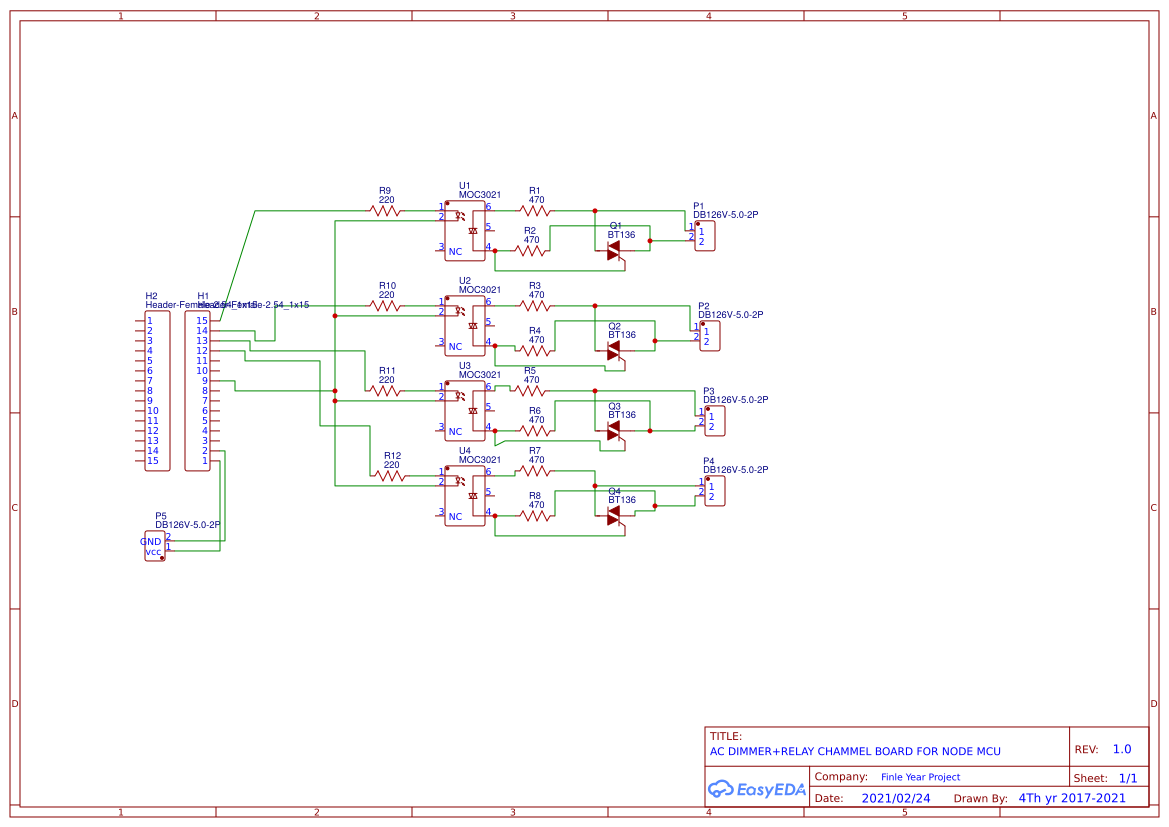Click the EasyEDA cloud logo
This screenshot has height=827, width=1169.
tap(720, 789)
